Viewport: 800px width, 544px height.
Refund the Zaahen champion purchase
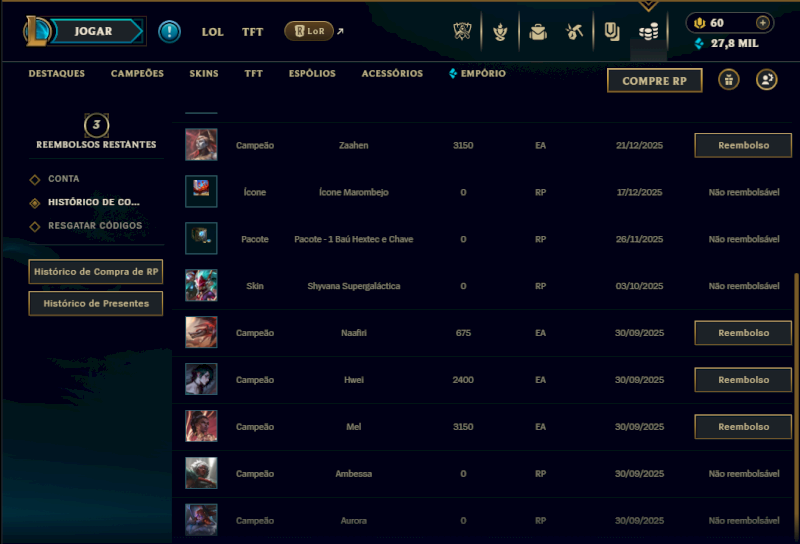[743, 145]
